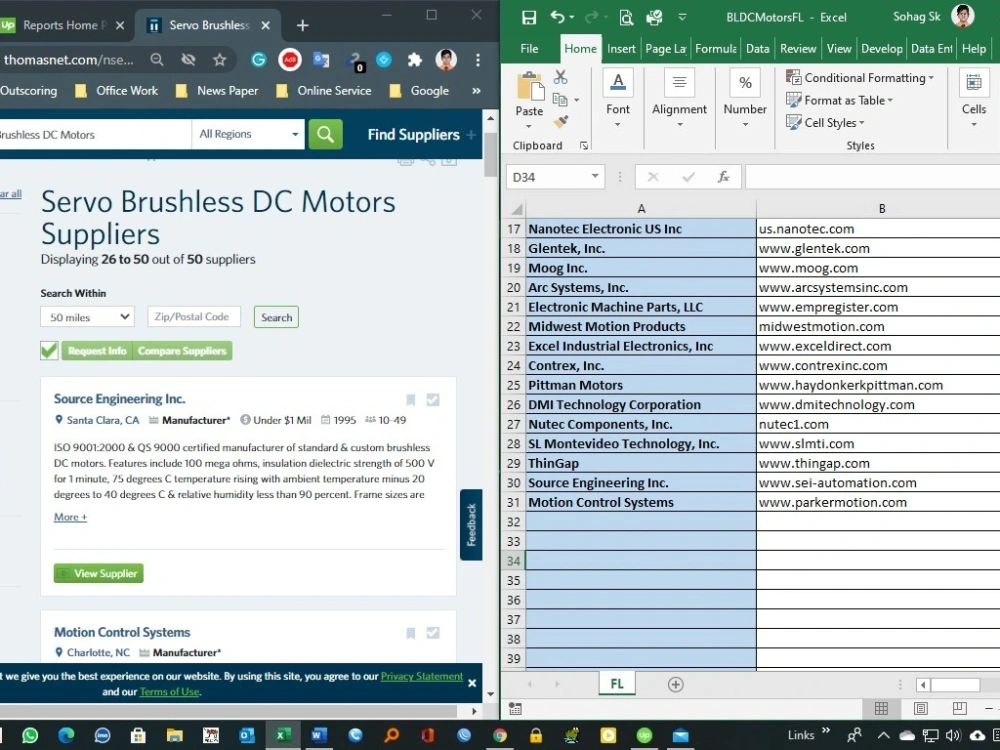
Task: Switch to the View ribbon tab
Action: coord(839,48)
